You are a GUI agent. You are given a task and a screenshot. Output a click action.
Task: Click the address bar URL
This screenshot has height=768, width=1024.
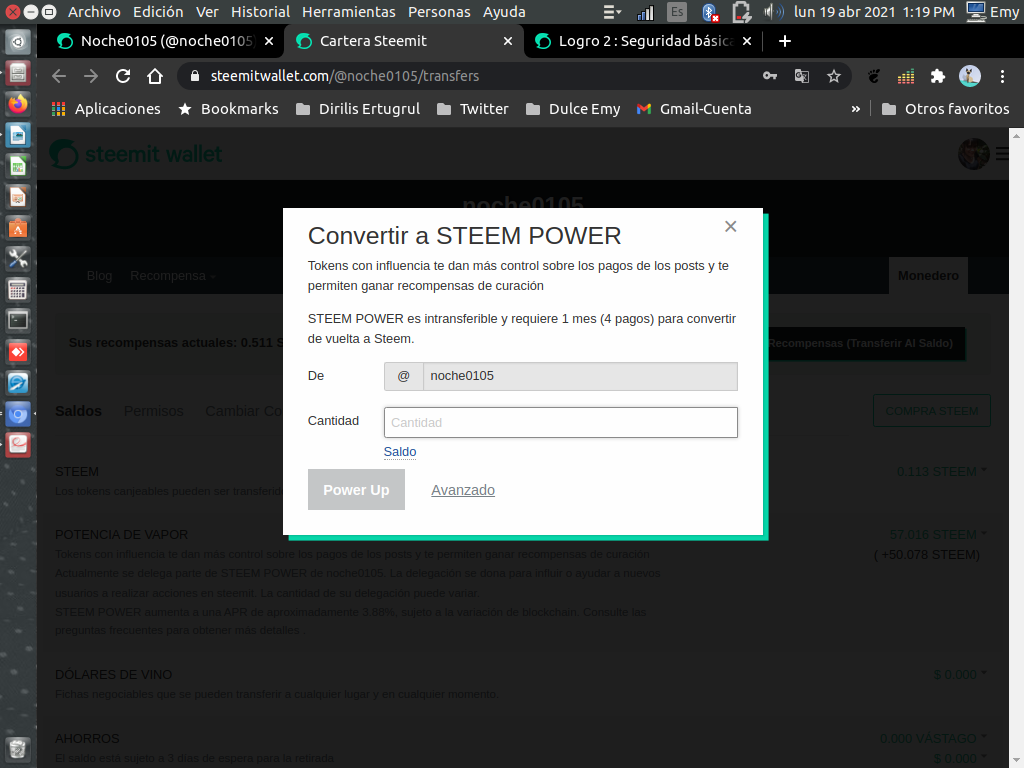(x=345, y=76)
